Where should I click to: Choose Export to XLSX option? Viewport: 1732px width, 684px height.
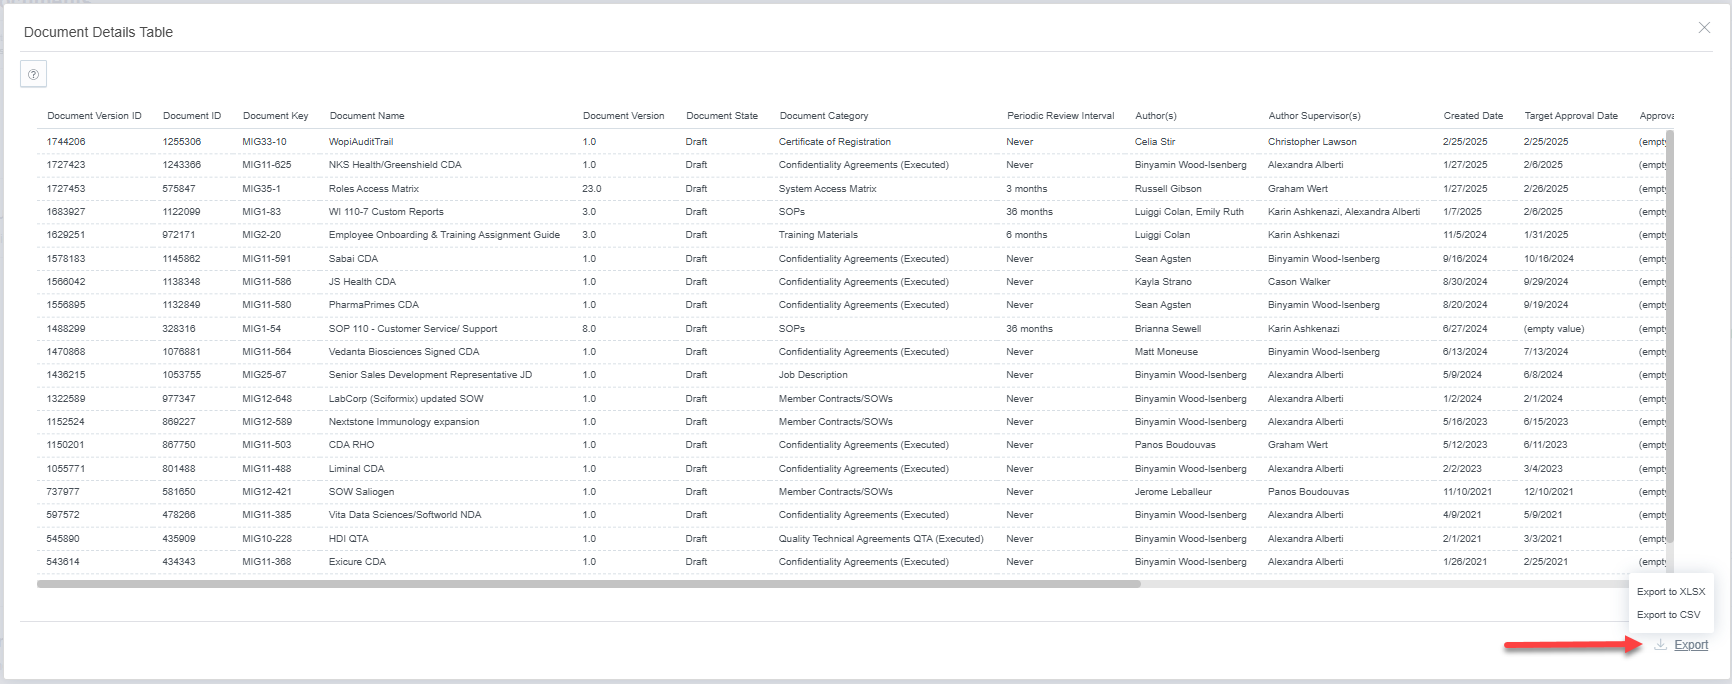1671,592
